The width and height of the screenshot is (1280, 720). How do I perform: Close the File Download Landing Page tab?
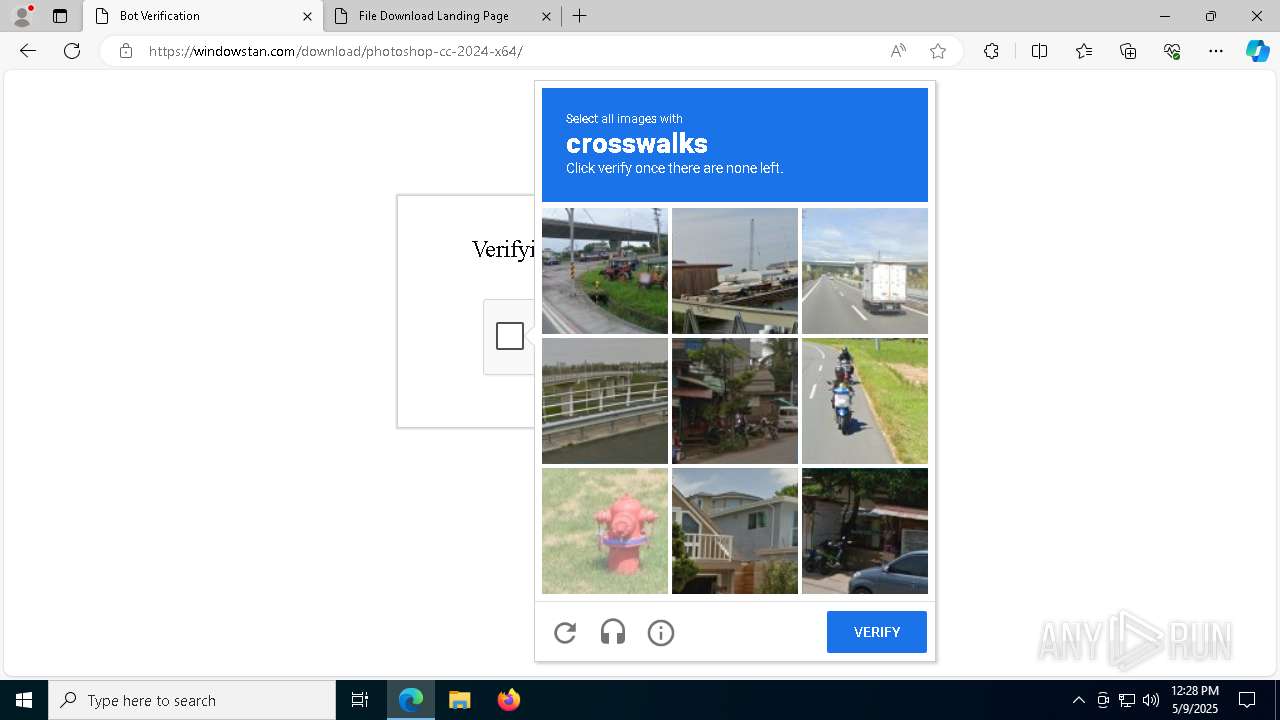[546, 16]
